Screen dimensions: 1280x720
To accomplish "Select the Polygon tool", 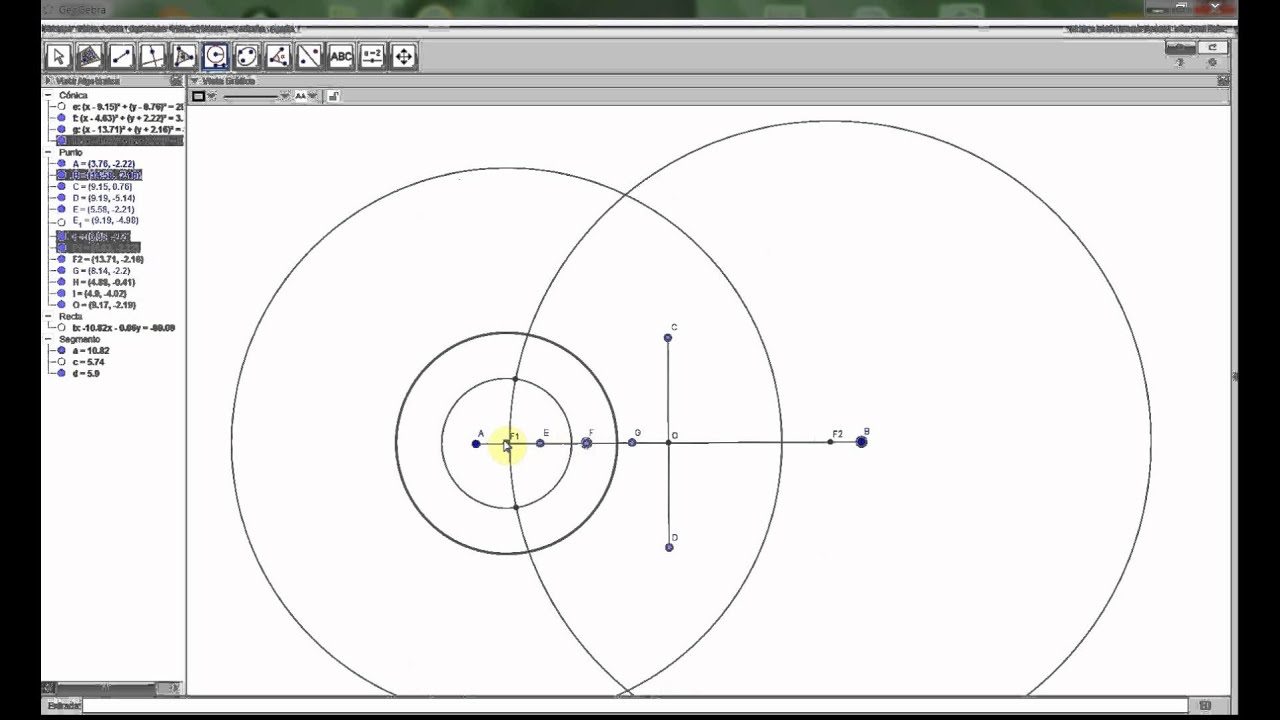I will click(184, 56).
